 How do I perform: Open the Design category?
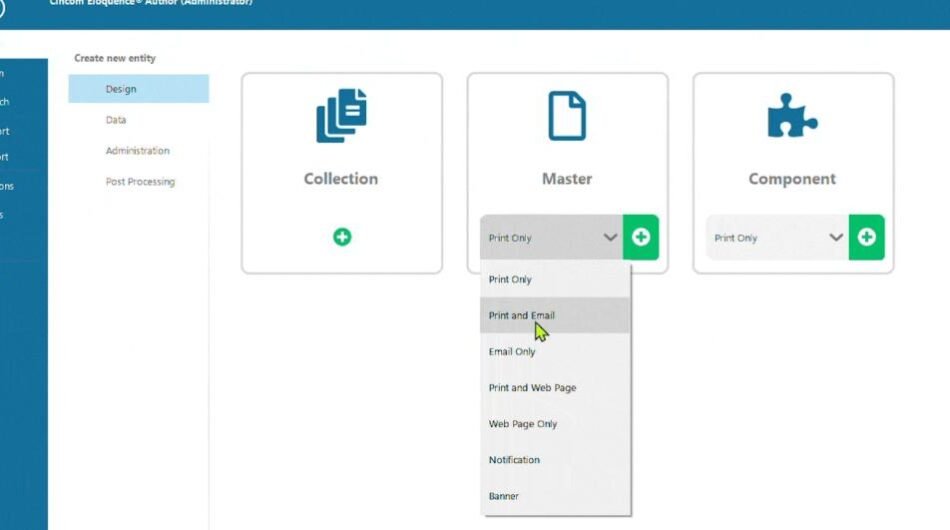pos(139,89)
